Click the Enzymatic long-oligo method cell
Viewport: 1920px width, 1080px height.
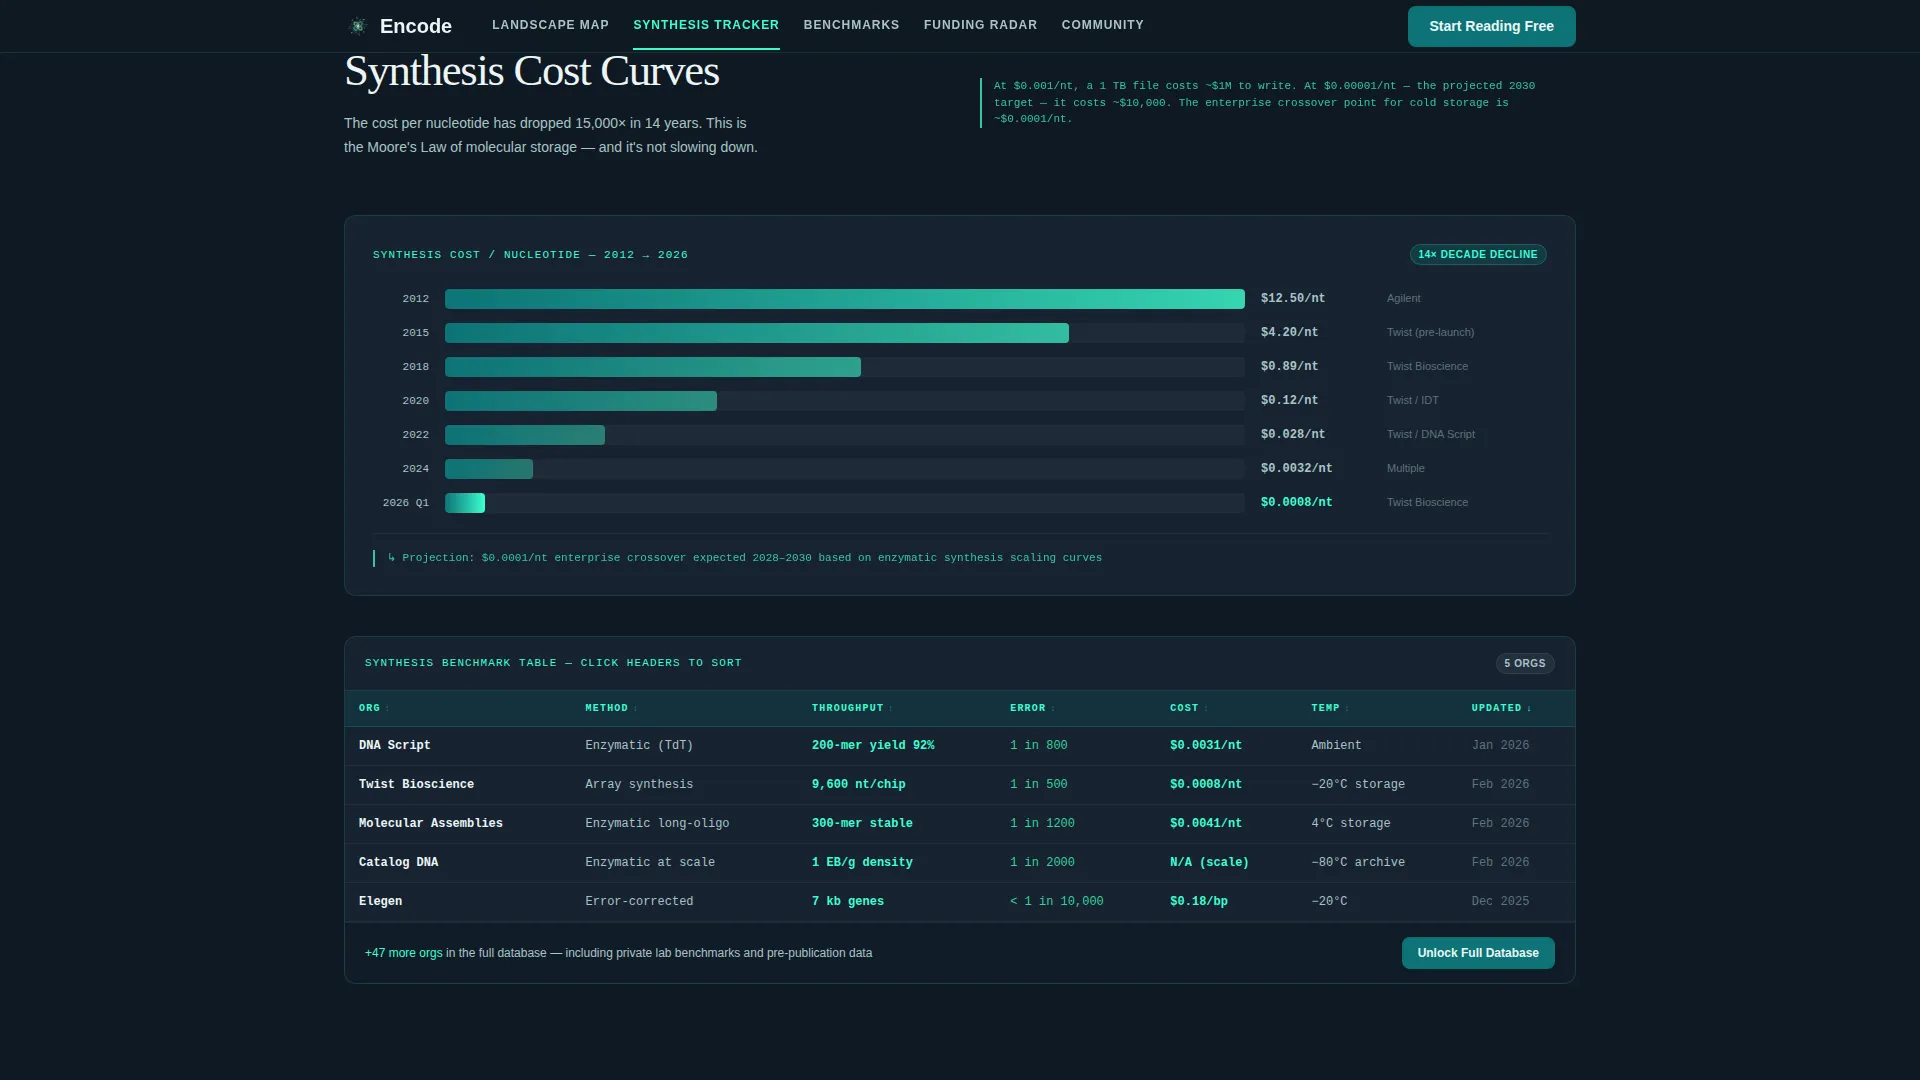coord(657,824)
